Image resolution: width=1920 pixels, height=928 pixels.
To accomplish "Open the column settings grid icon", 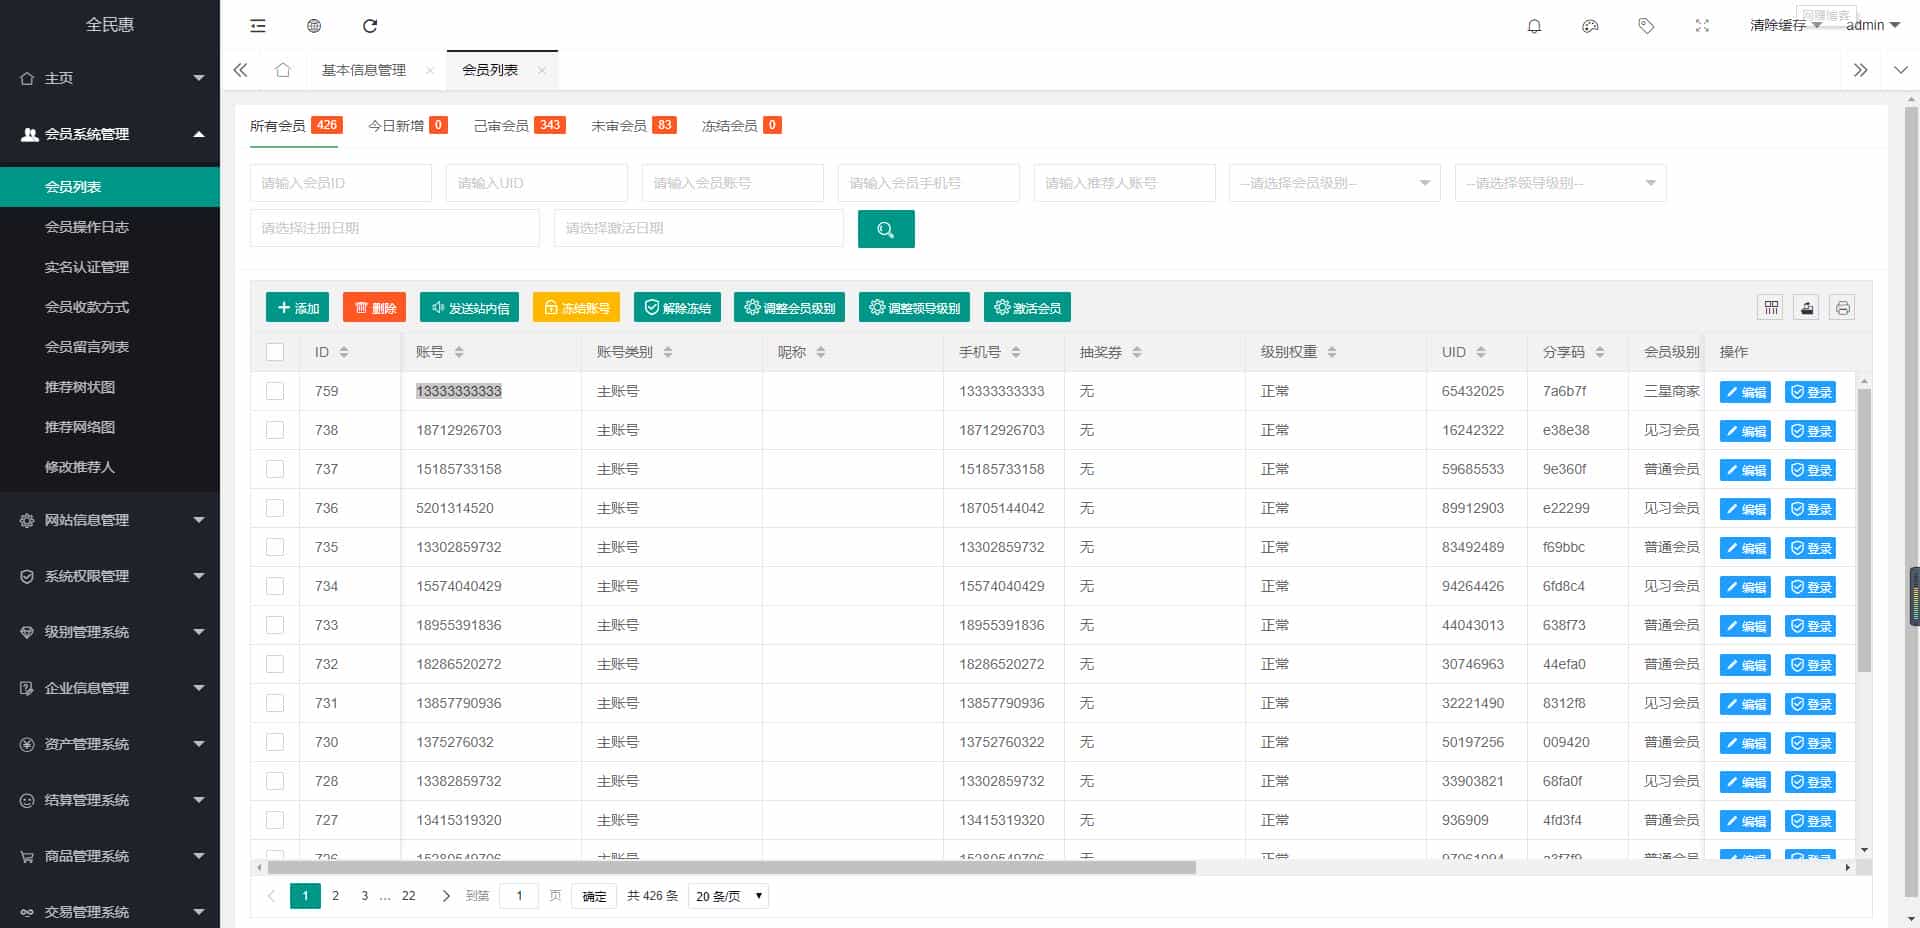I will pyautogui.click(x=1770, y=307).
